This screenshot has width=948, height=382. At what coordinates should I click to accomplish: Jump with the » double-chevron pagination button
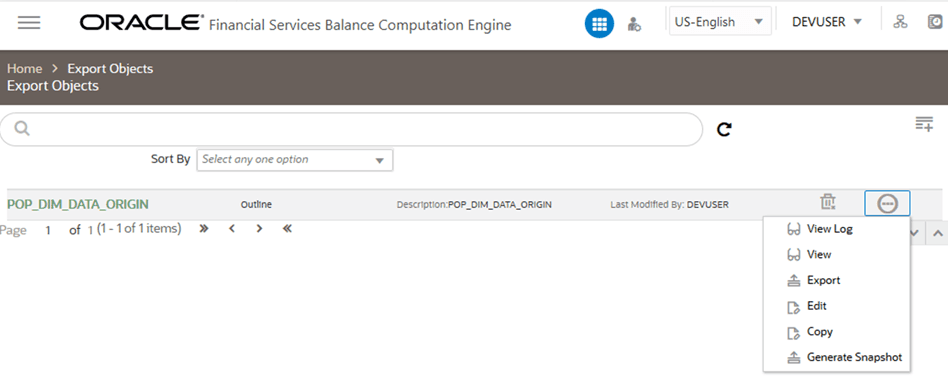coord(204,228)
